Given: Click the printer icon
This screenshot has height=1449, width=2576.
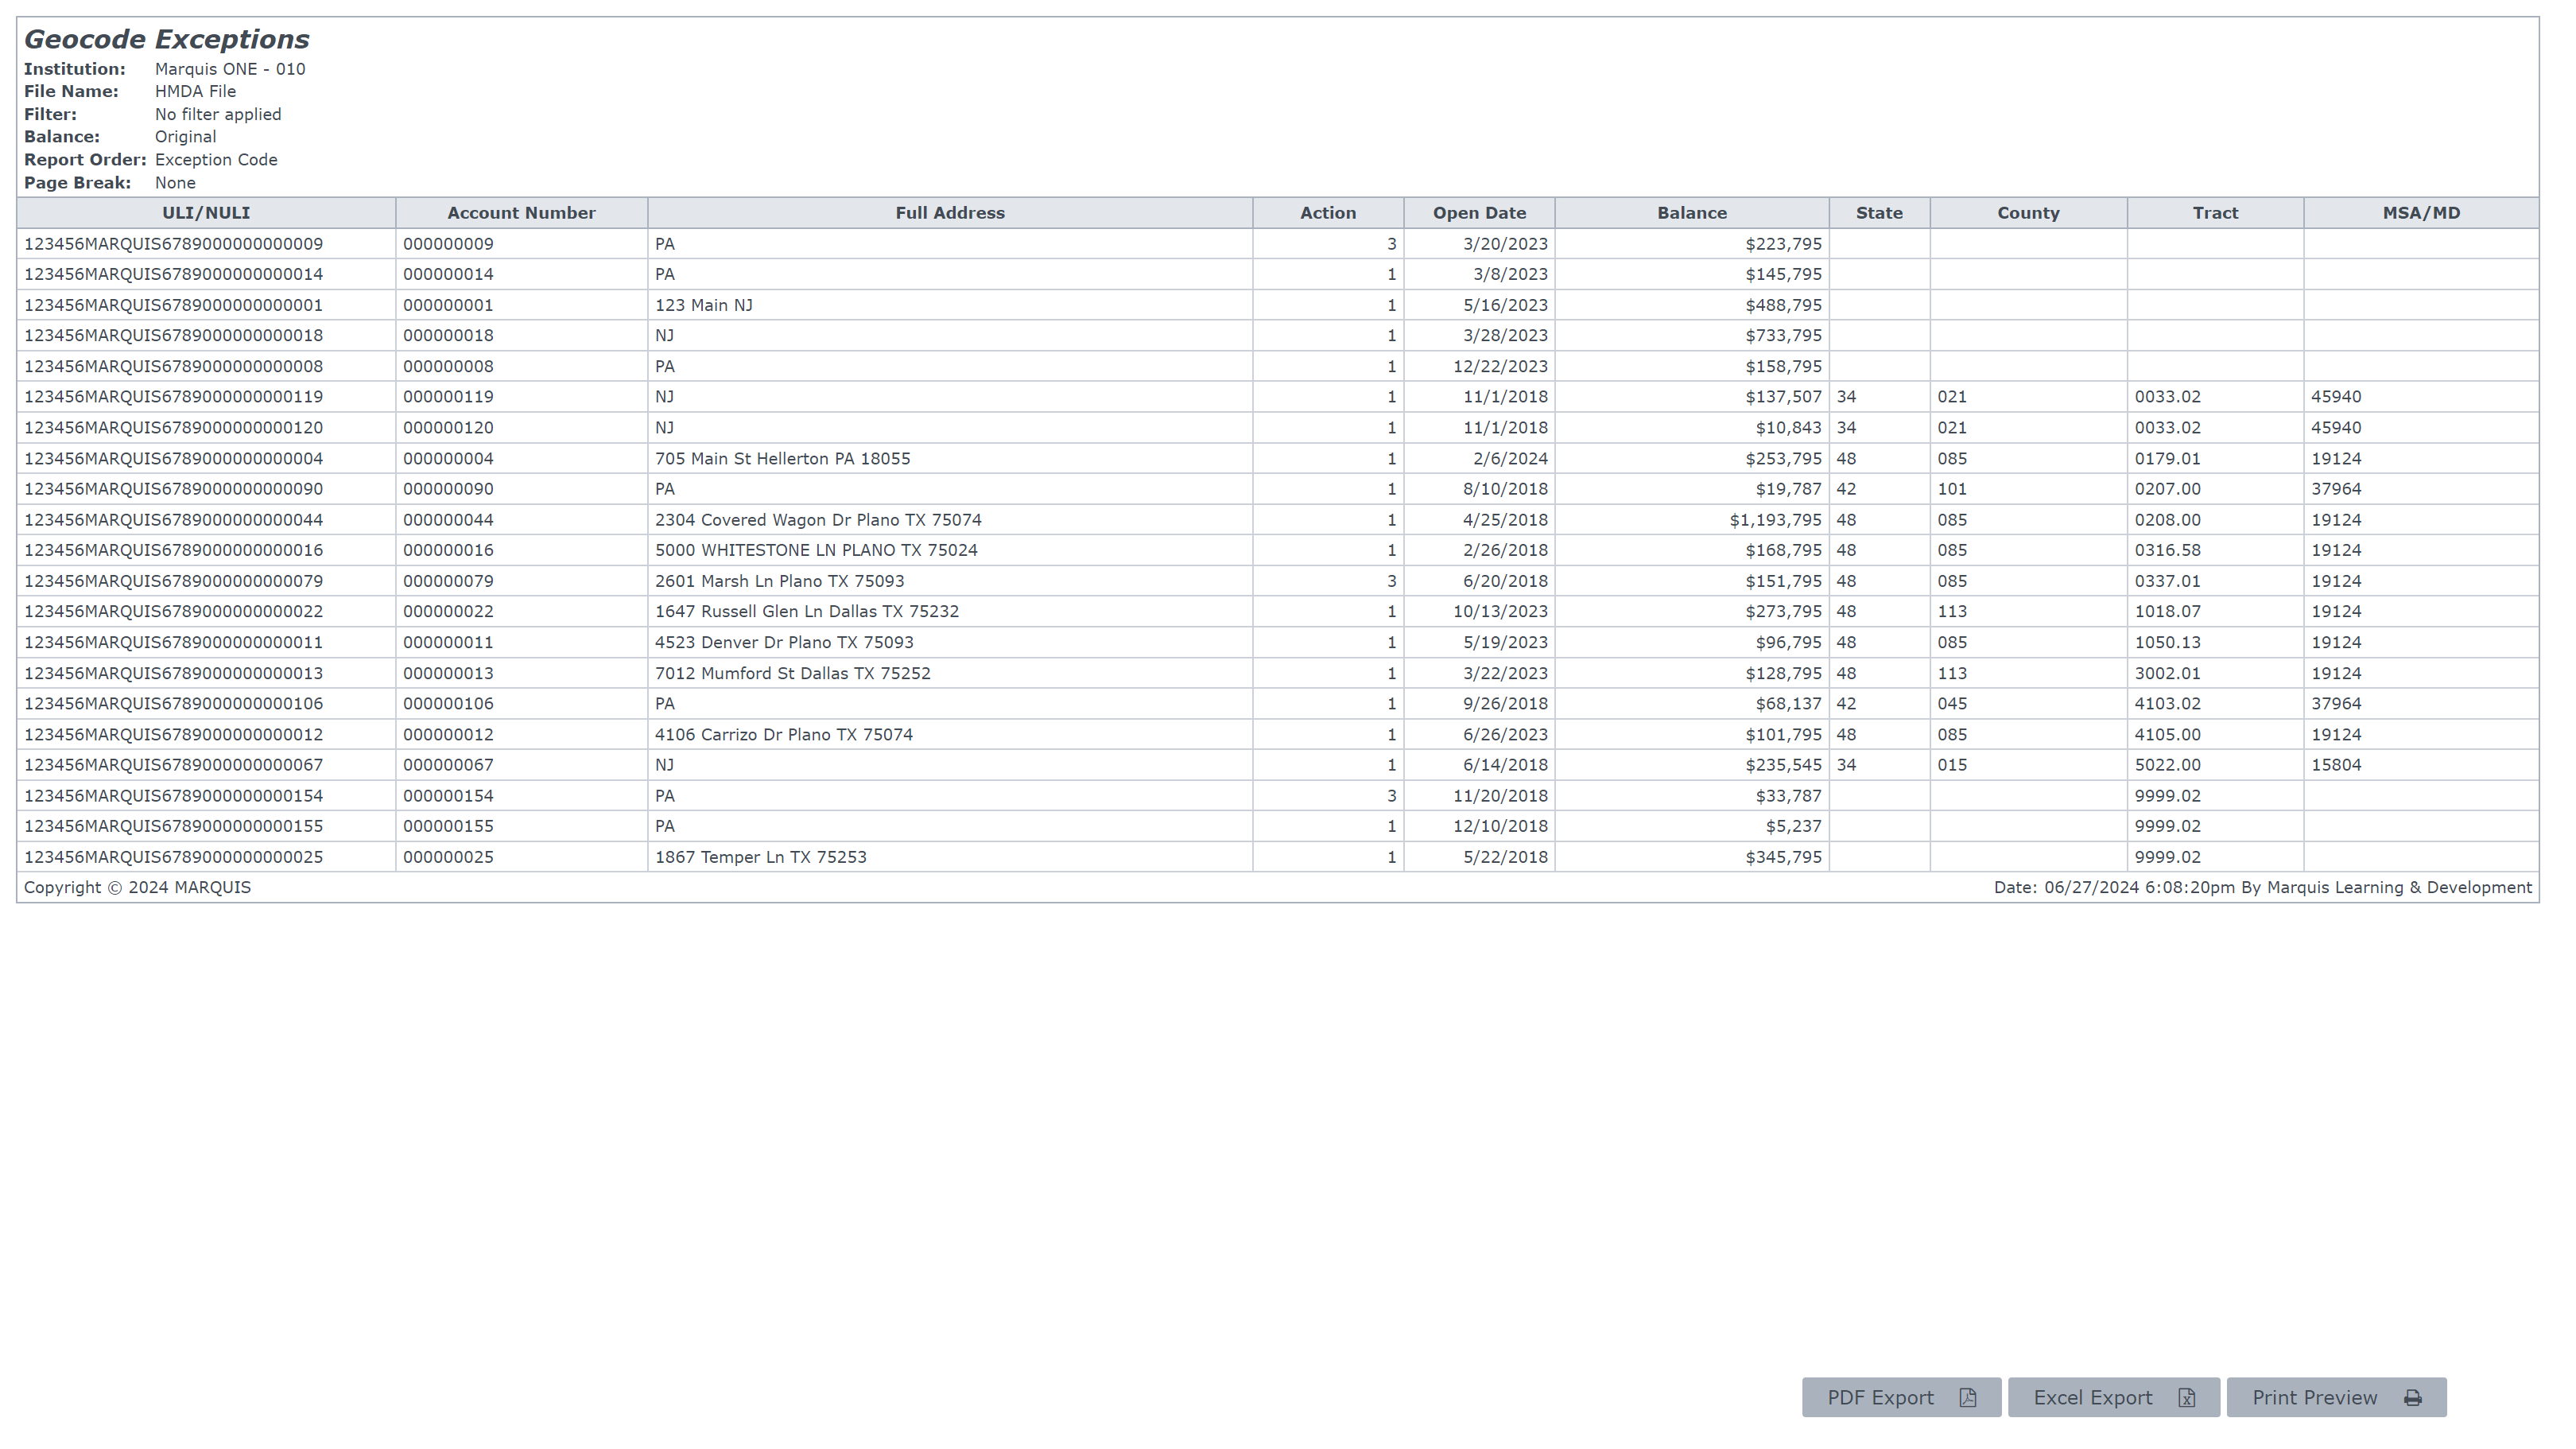Looking at the screenshot, I should [2413, 1397].
